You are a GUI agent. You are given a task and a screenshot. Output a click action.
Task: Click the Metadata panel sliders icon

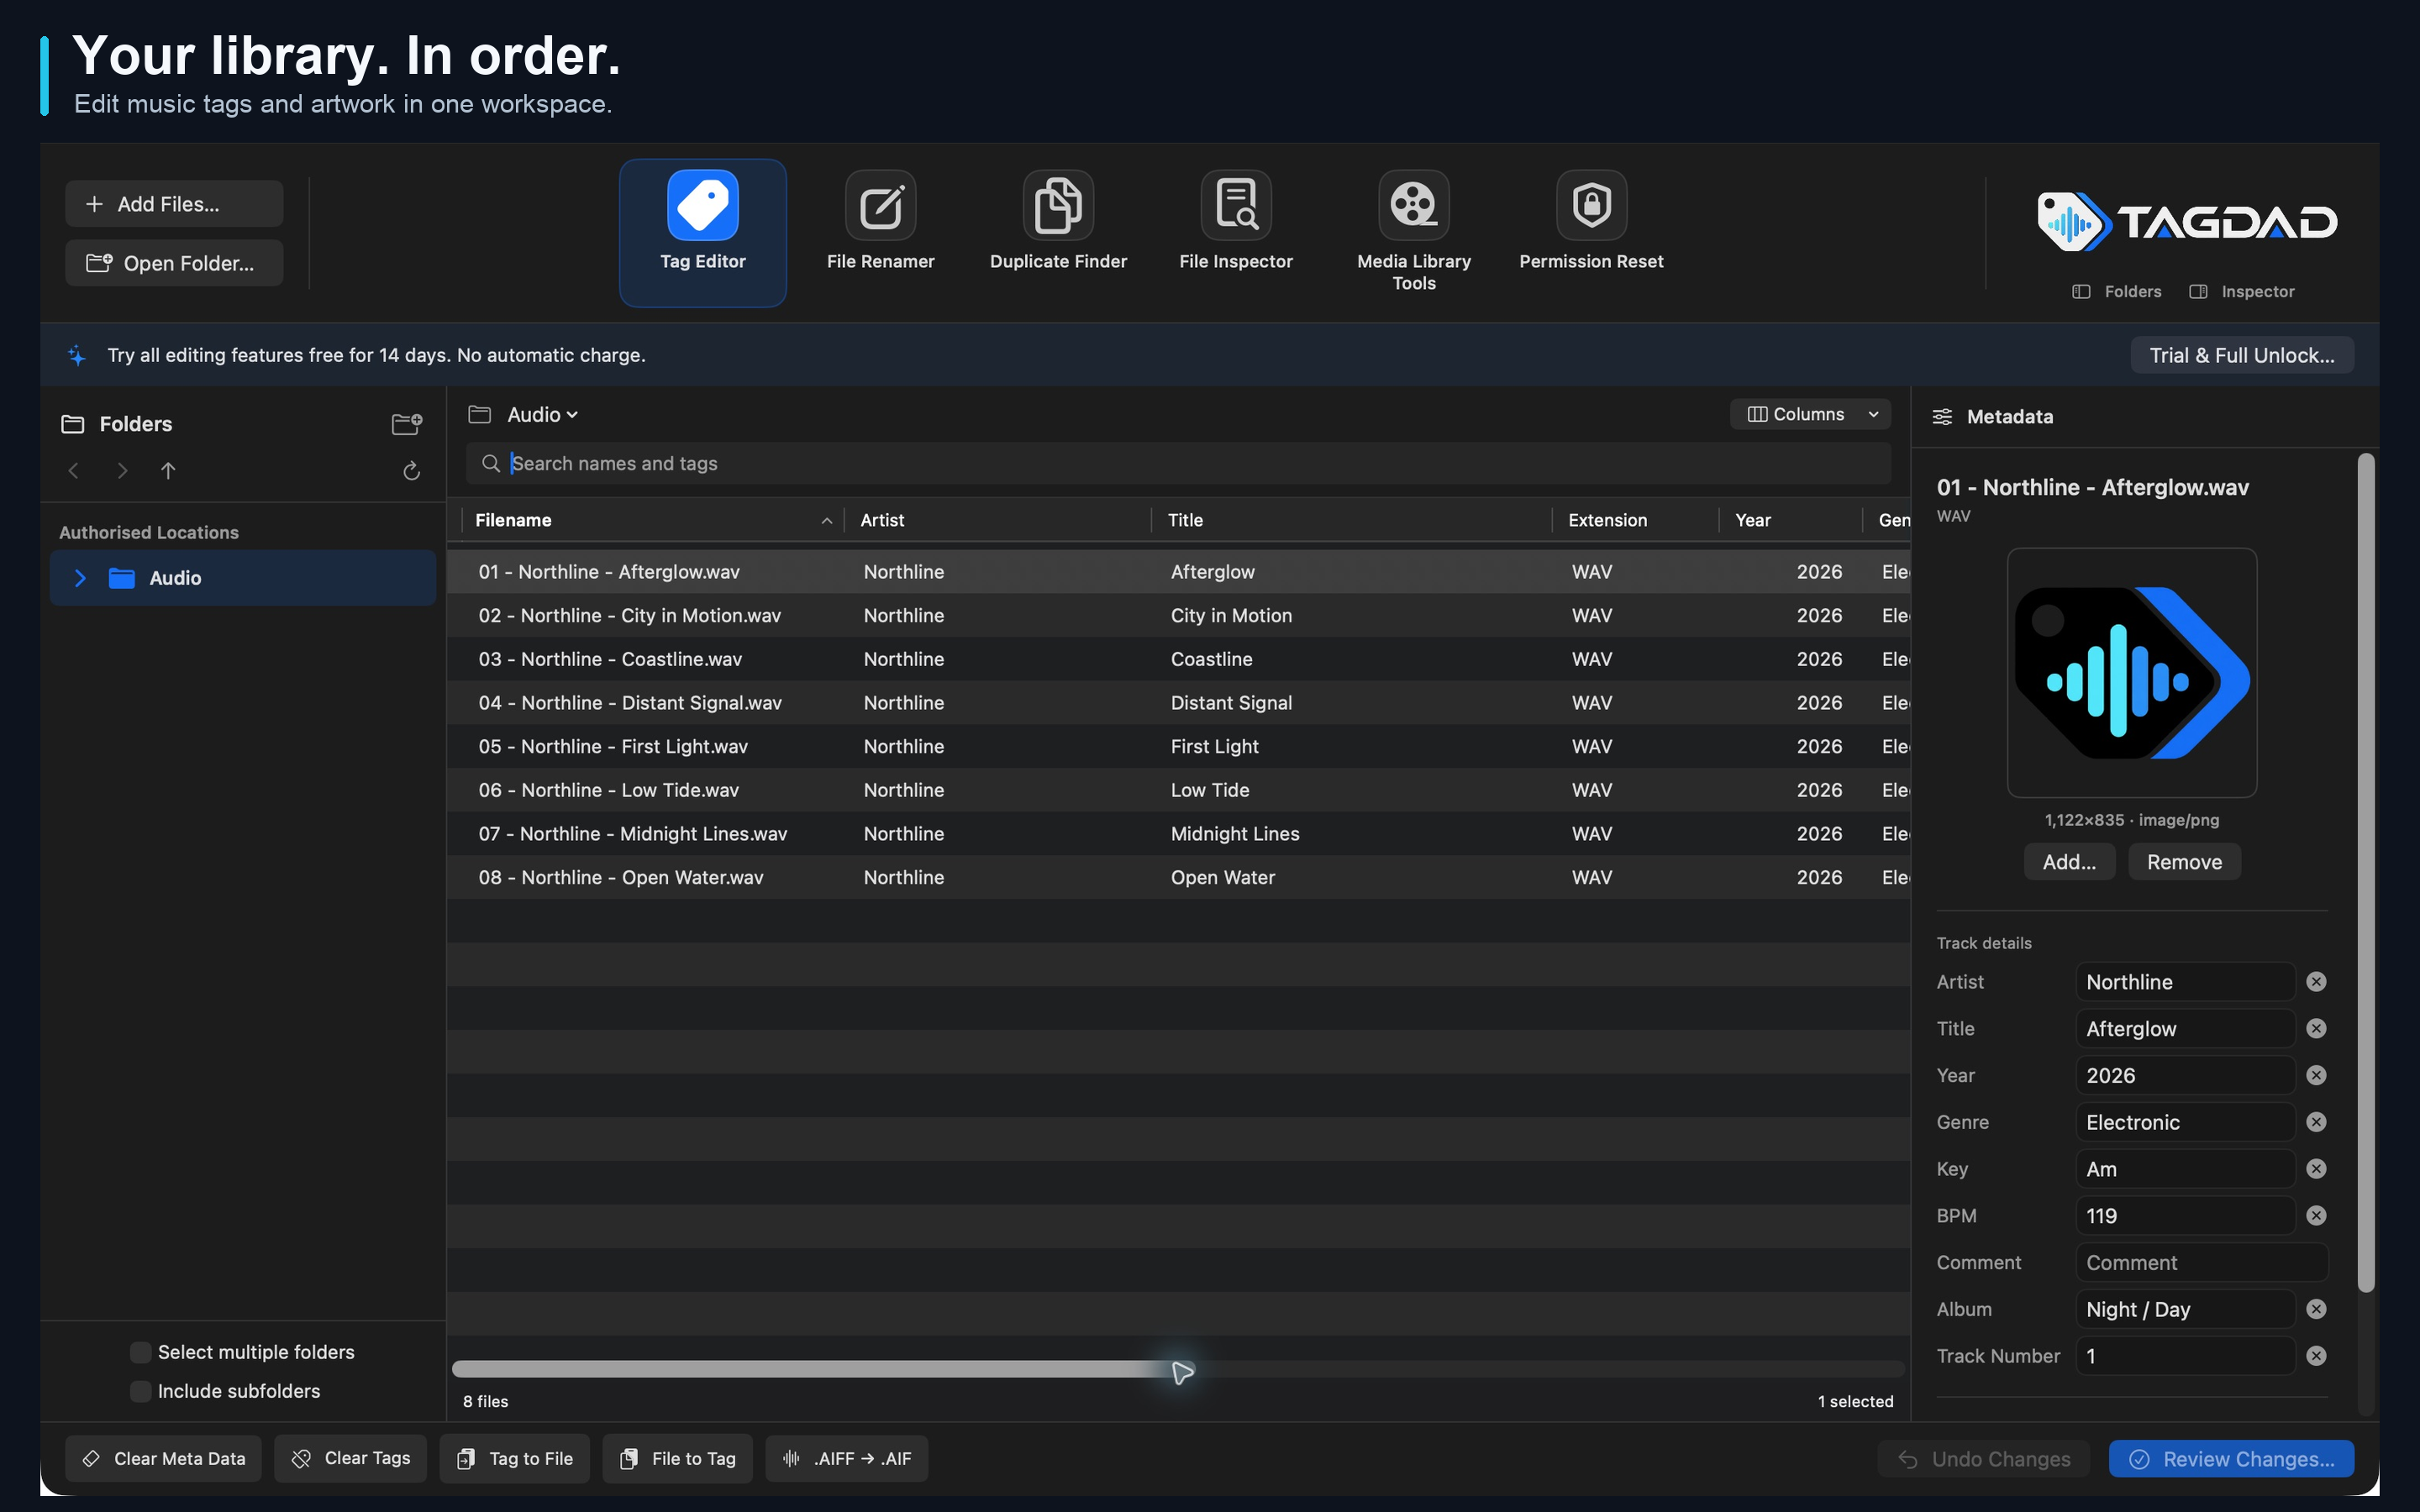pos(1942,417)
